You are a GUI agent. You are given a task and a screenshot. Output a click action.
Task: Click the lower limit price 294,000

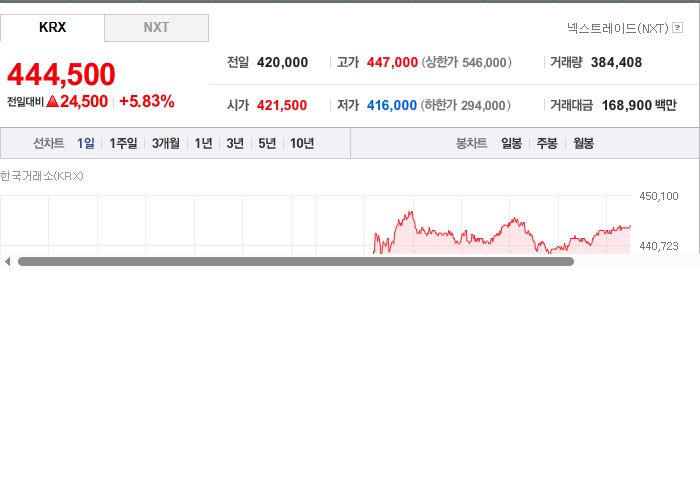pyautogui.click(x=483, y=105)
